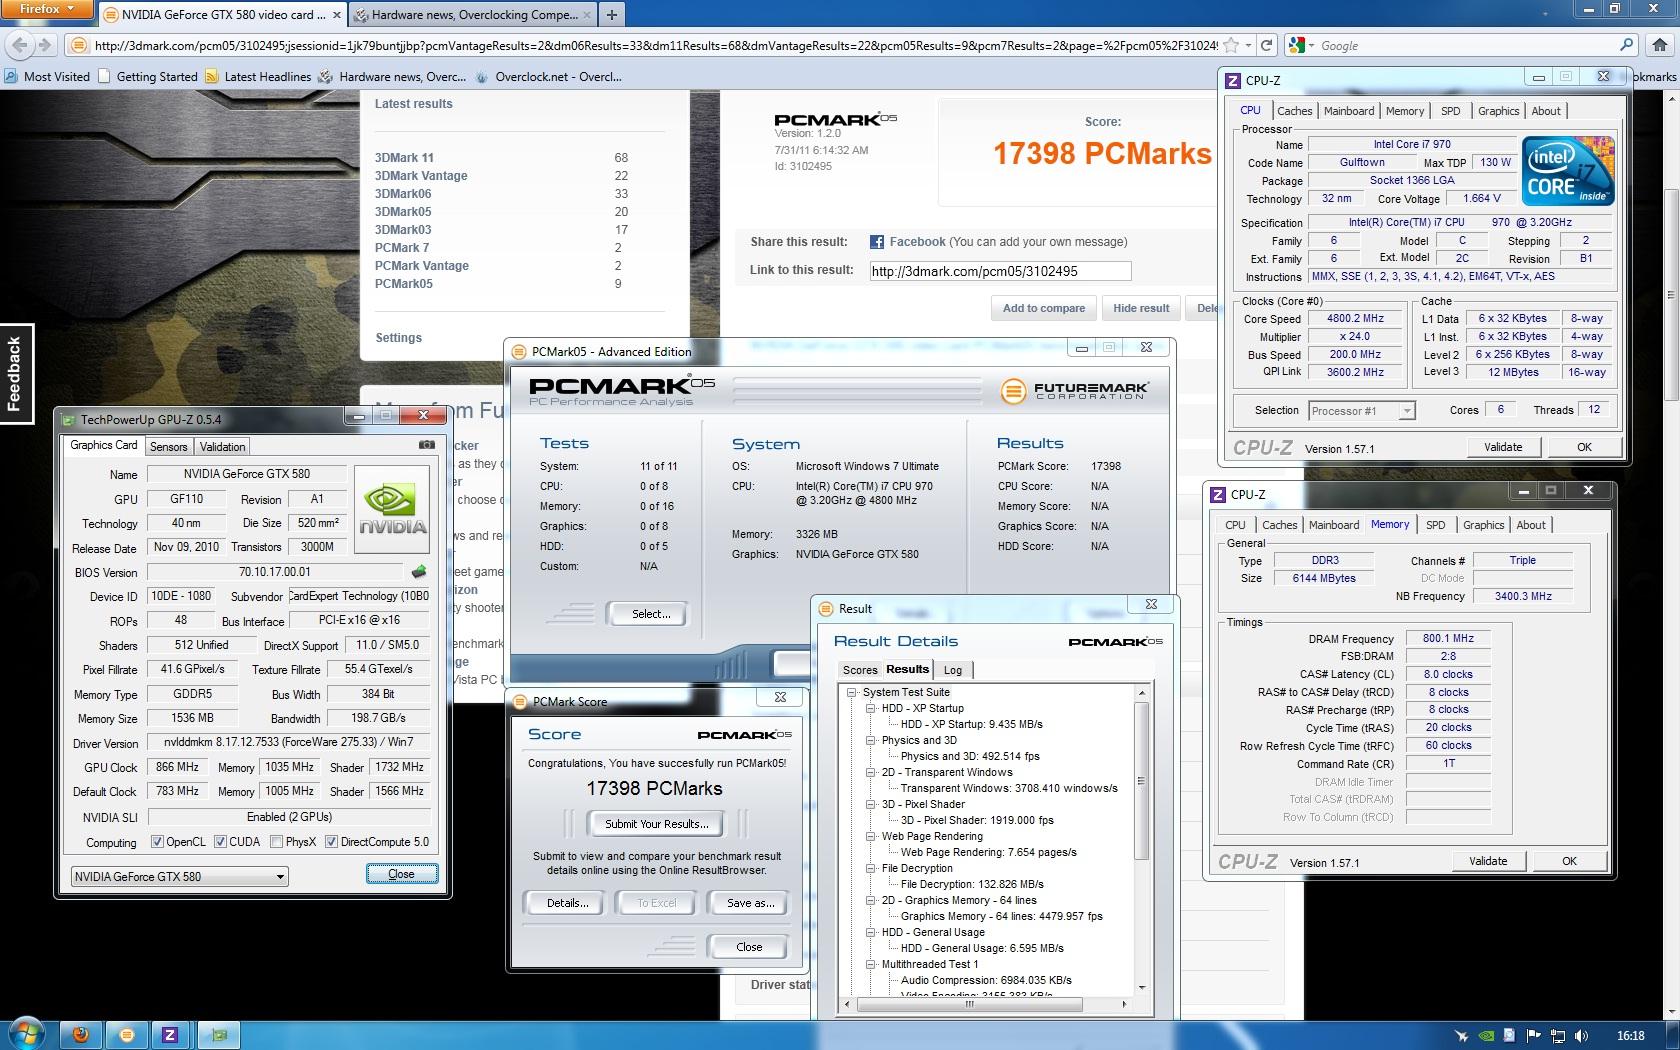This screenshot has height=1050, width=1680.
Task: Click the horizontal scrollbar in Result Details tree
Action: click(968, 1003)
